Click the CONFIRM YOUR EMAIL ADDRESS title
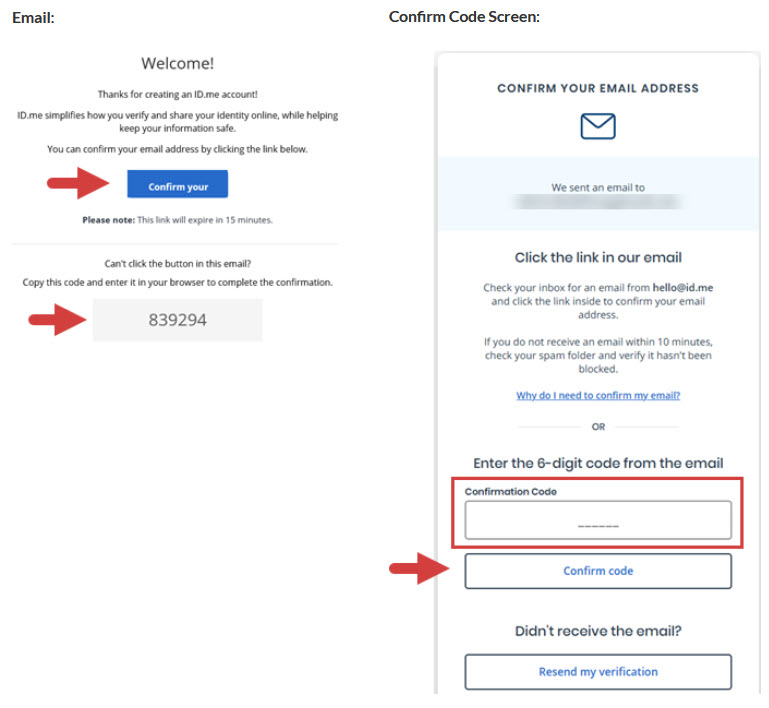Viewport: 769px width, 708px height. click(x=598, y=88)
